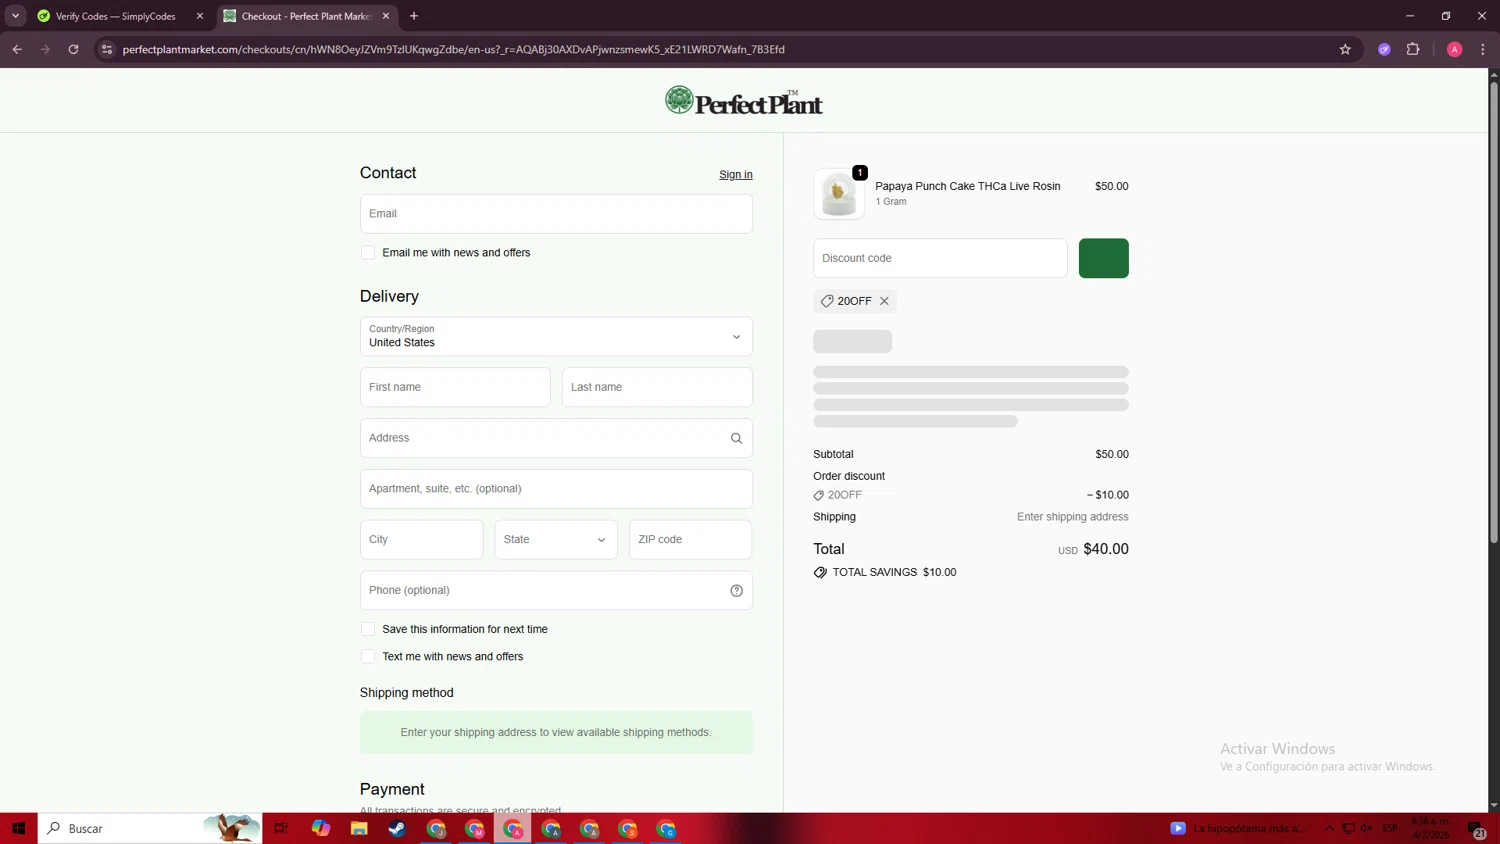Click the phone help question mark icon

(x=736, y=590)
